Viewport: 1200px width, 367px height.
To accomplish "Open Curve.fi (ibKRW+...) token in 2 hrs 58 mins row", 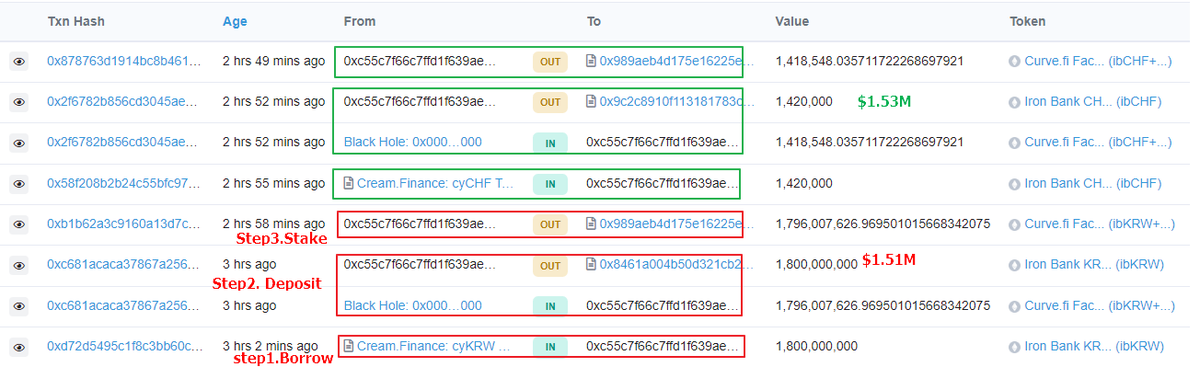I will tap(1099, 224).
